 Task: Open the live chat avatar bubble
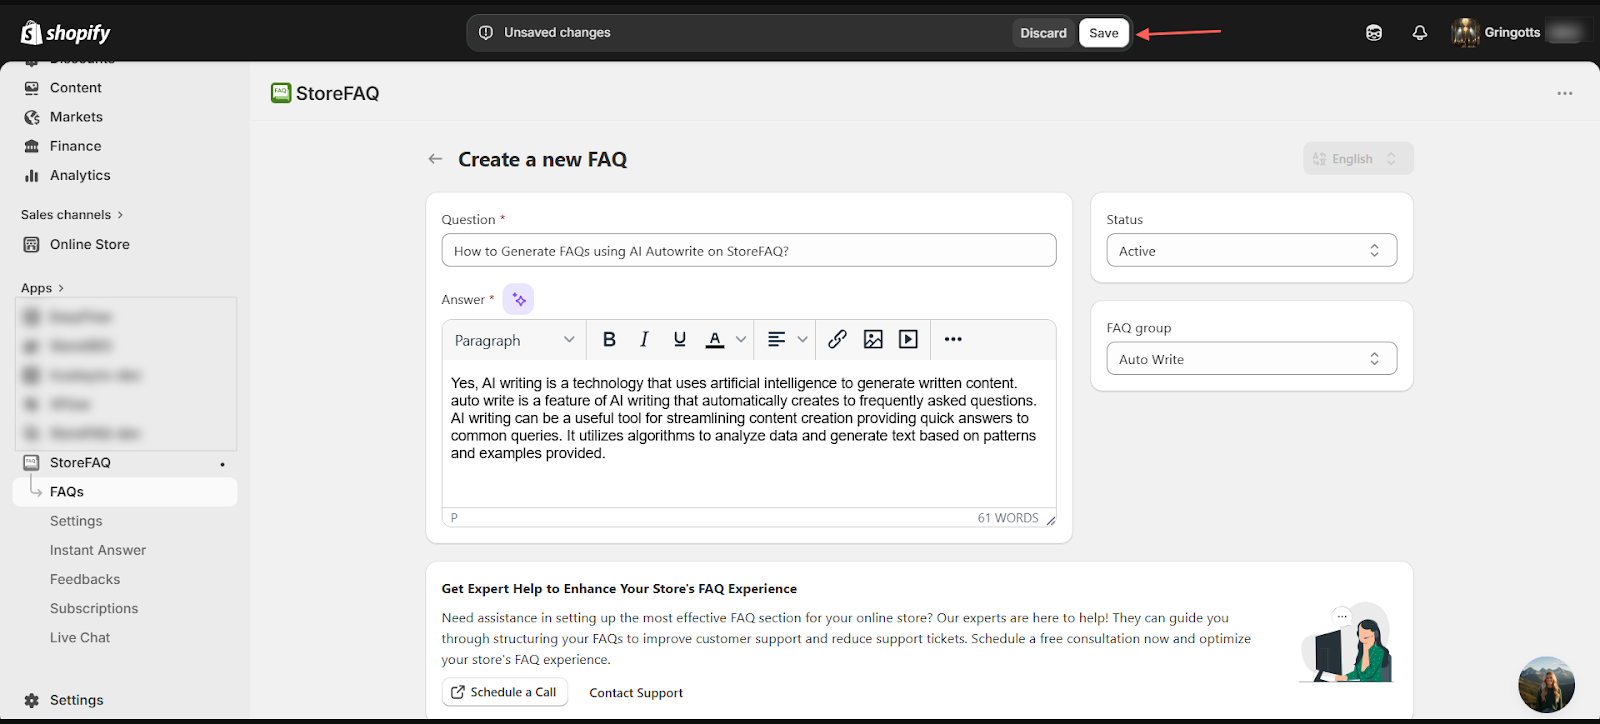[x=1546, y=684]
